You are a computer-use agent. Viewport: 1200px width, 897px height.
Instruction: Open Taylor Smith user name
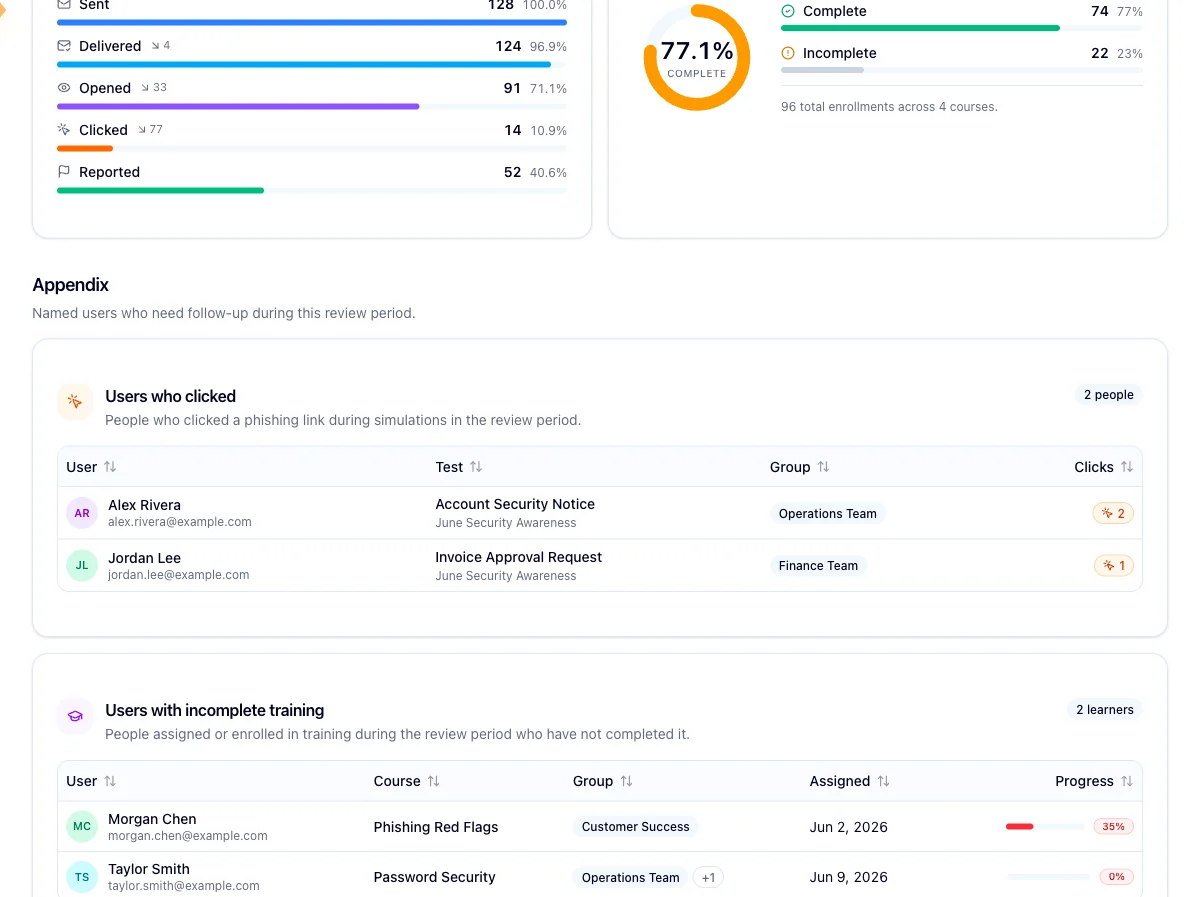149,869
